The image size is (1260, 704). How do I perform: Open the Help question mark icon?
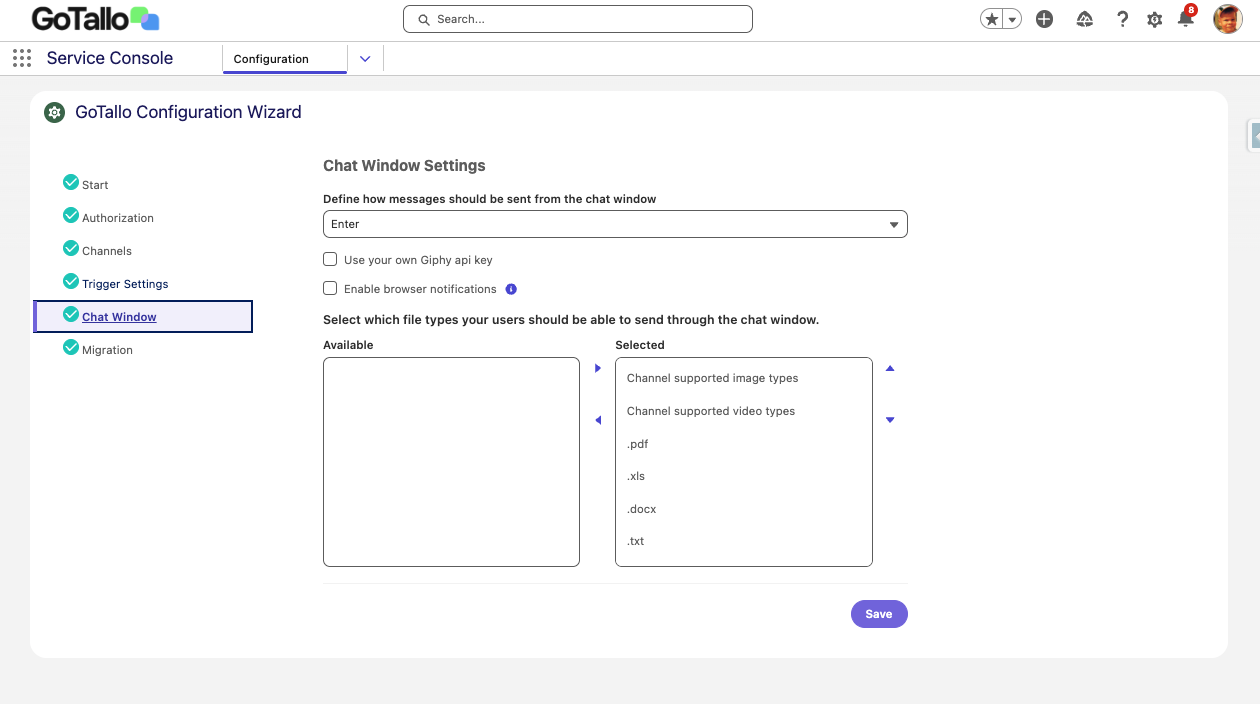click(1122, 19)
